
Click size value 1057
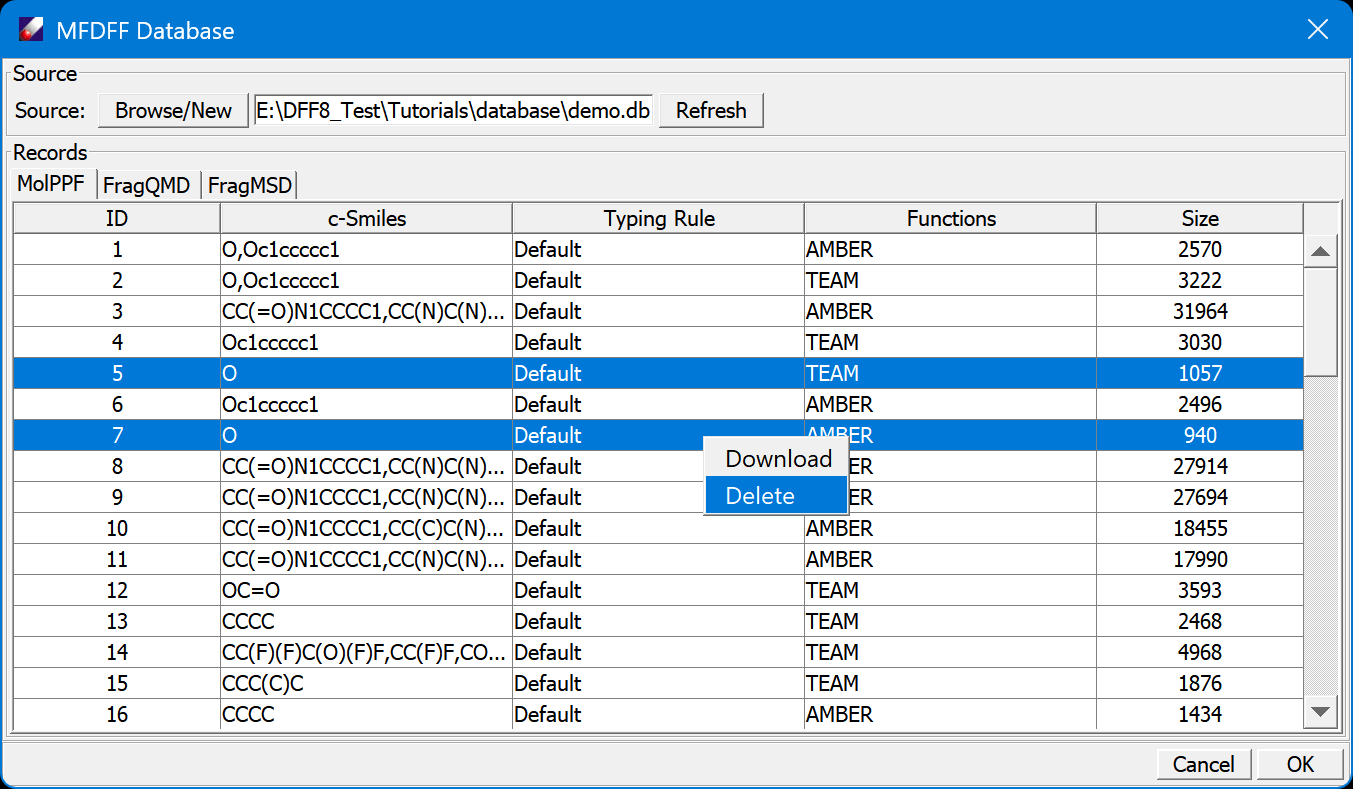pyautogui.click(x=1200, y=373)
